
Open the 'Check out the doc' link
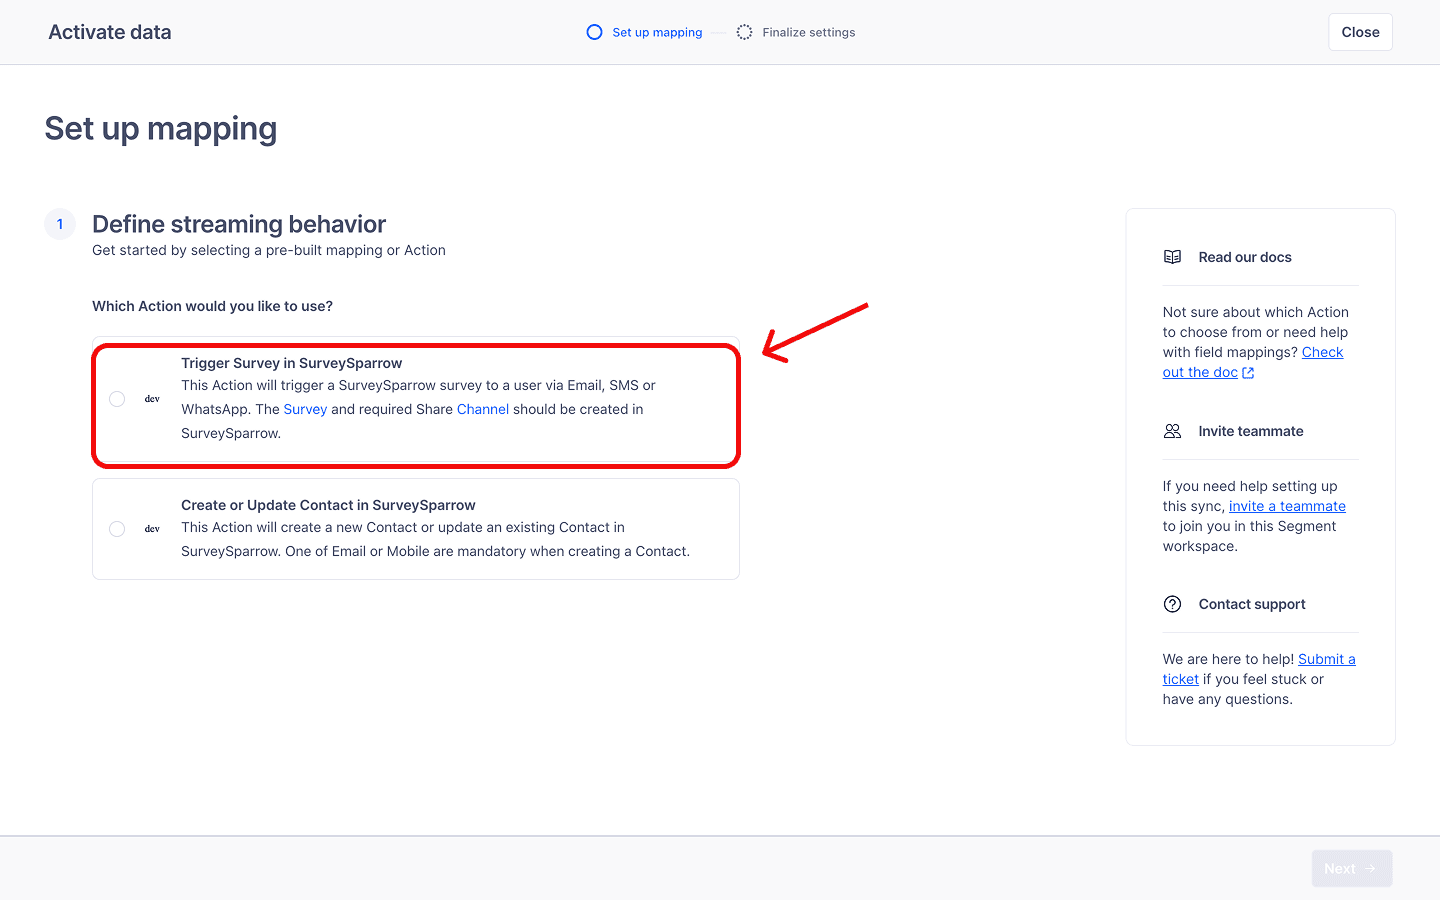coord(1253,362)
